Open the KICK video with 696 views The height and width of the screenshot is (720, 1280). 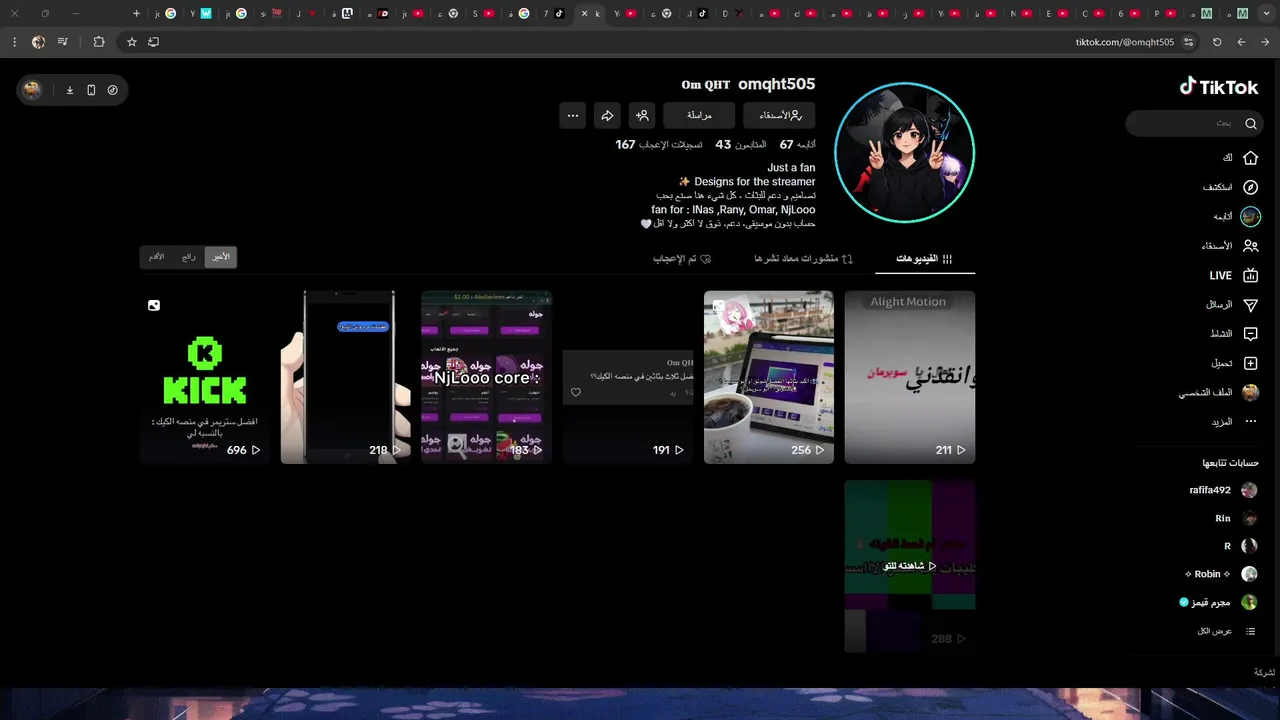point(205,377)
